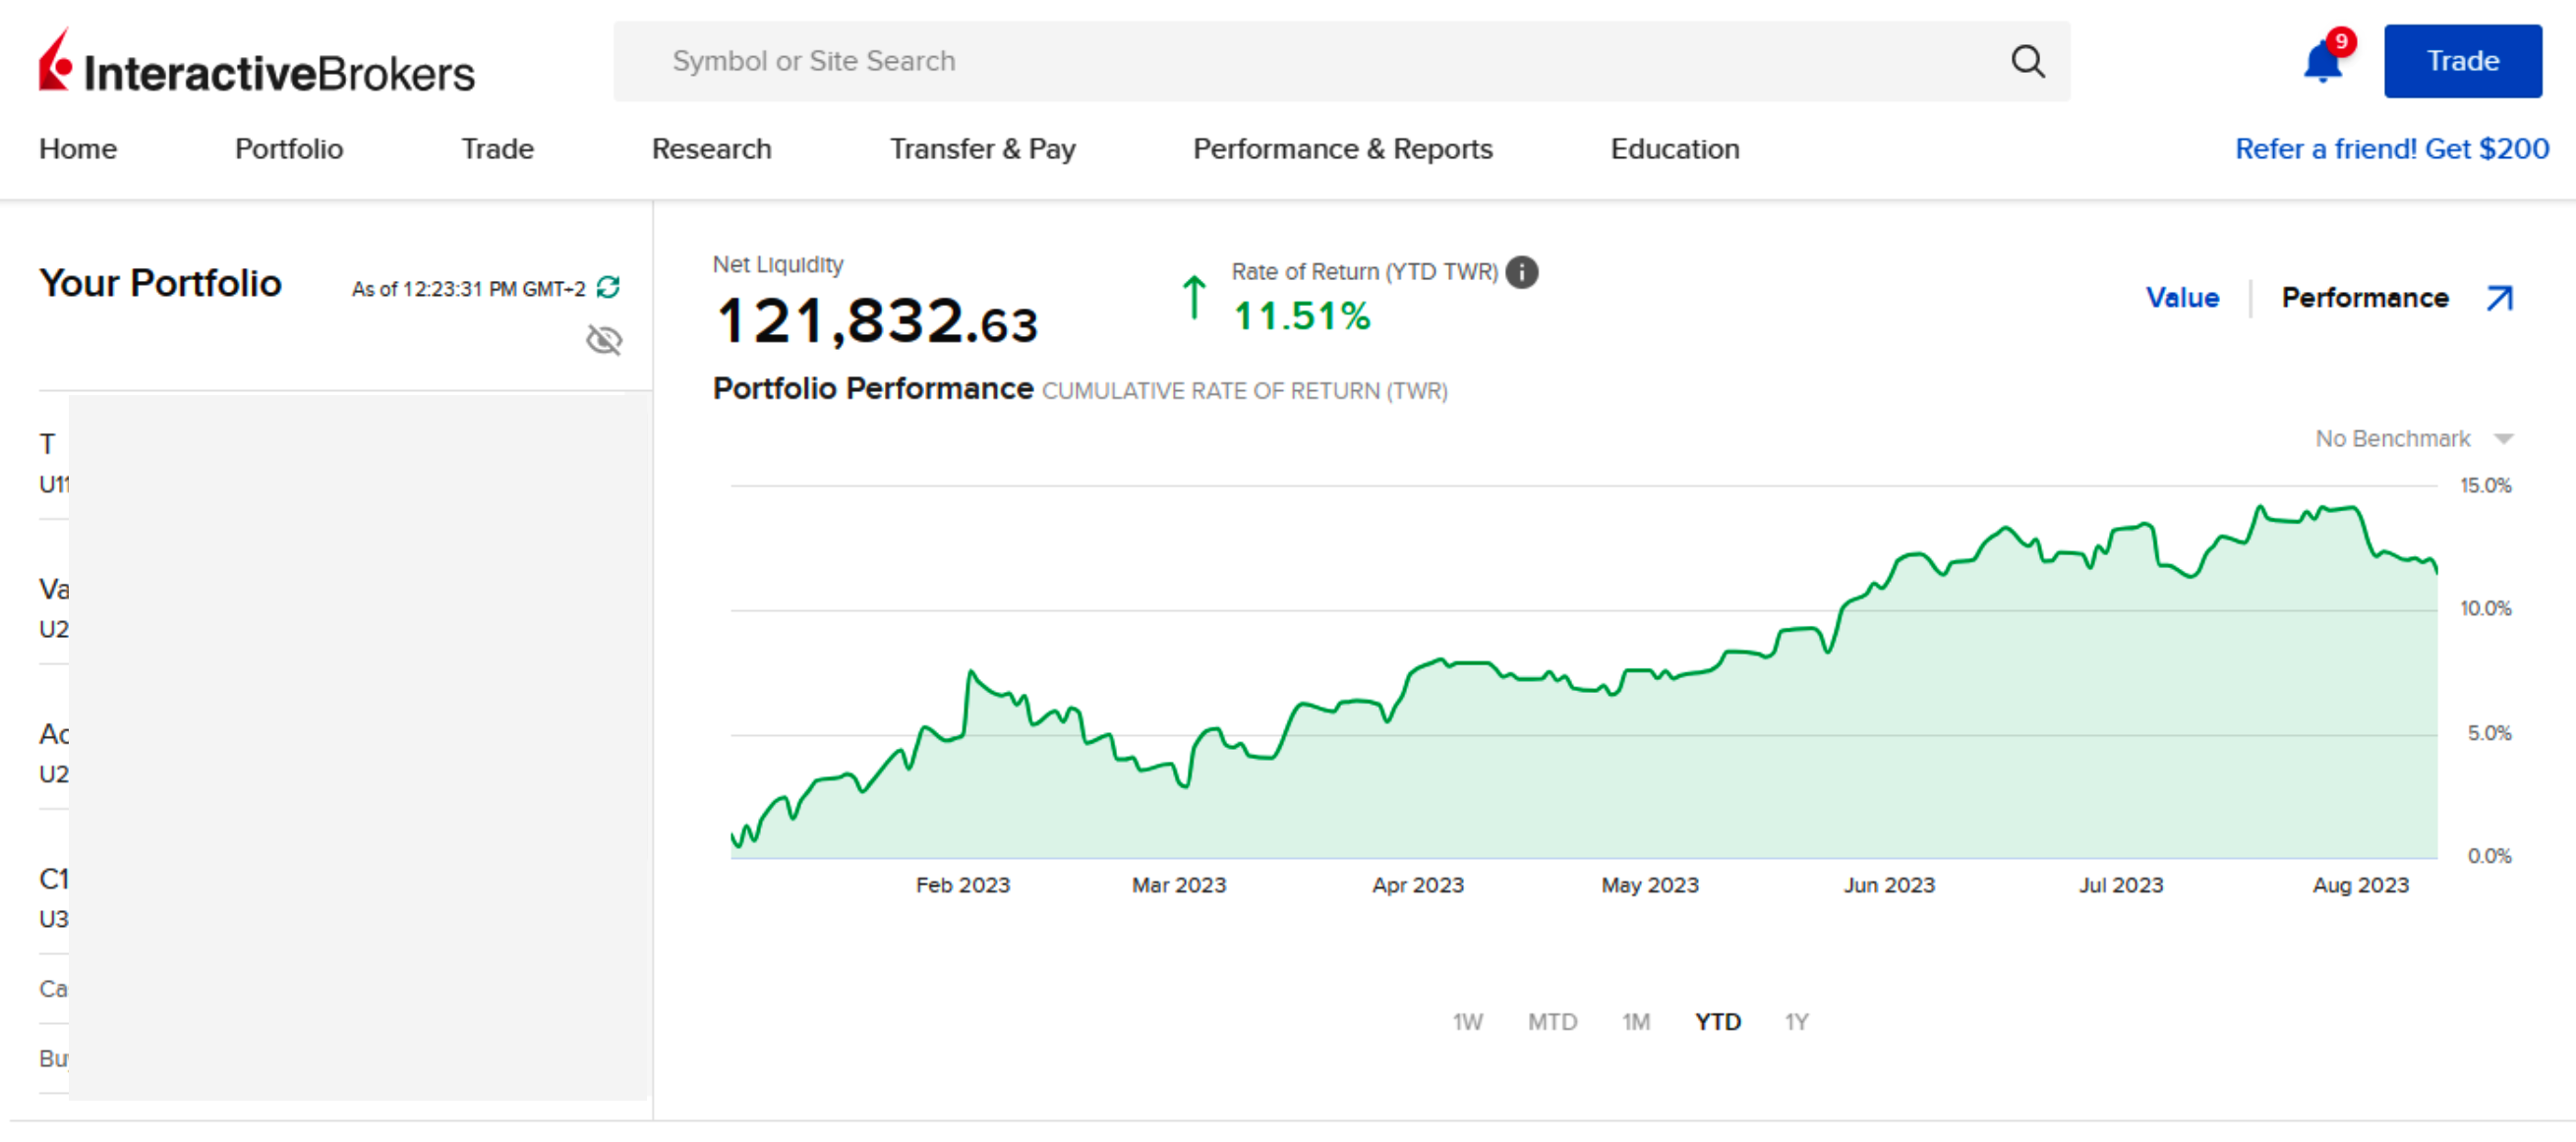
Task: Click the green up arrow indicator
Action: point(1193,298)
